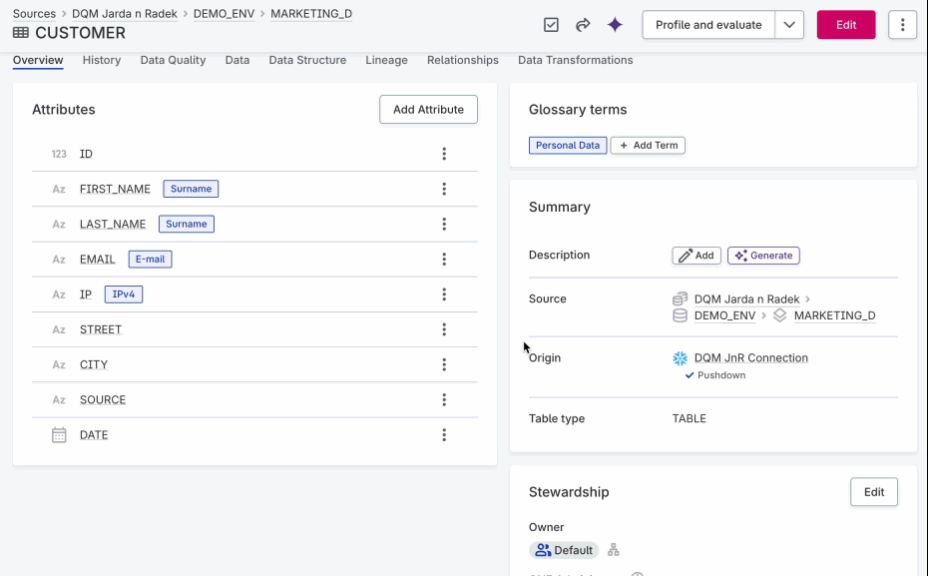The image size is (928, 576).
Task: Open the CITY attribute
Action: [94, 365]
